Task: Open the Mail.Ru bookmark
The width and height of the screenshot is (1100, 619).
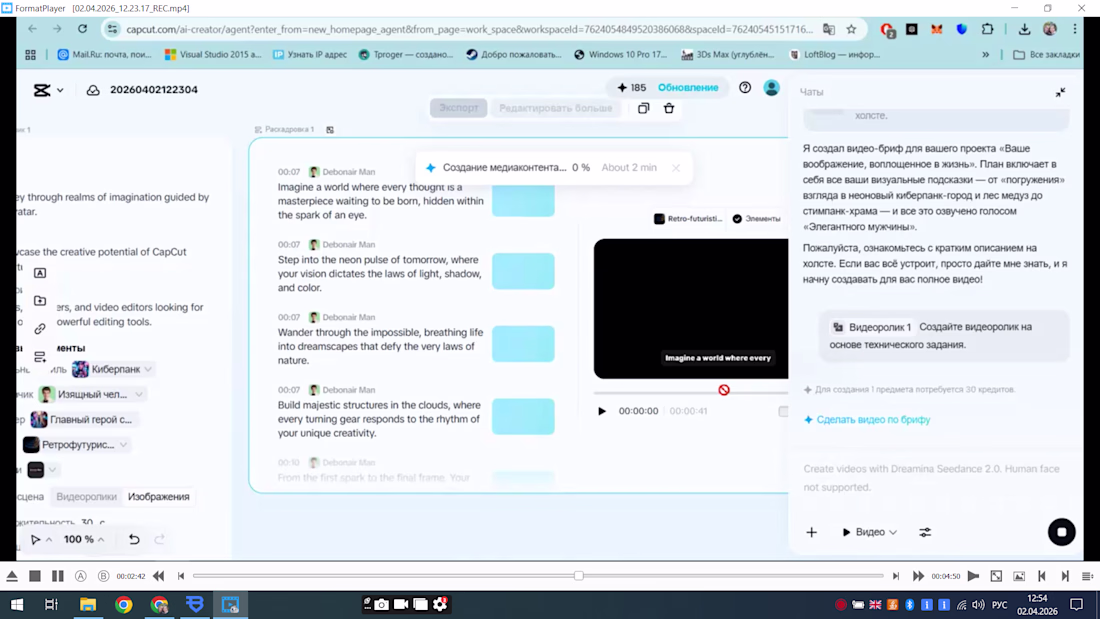Action: click(104, 55)
